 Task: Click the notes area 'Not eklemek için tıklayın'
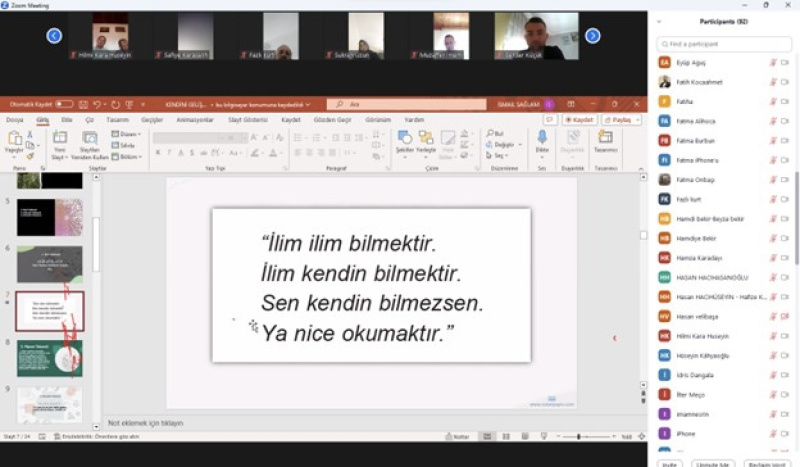(x=145, y=423)
